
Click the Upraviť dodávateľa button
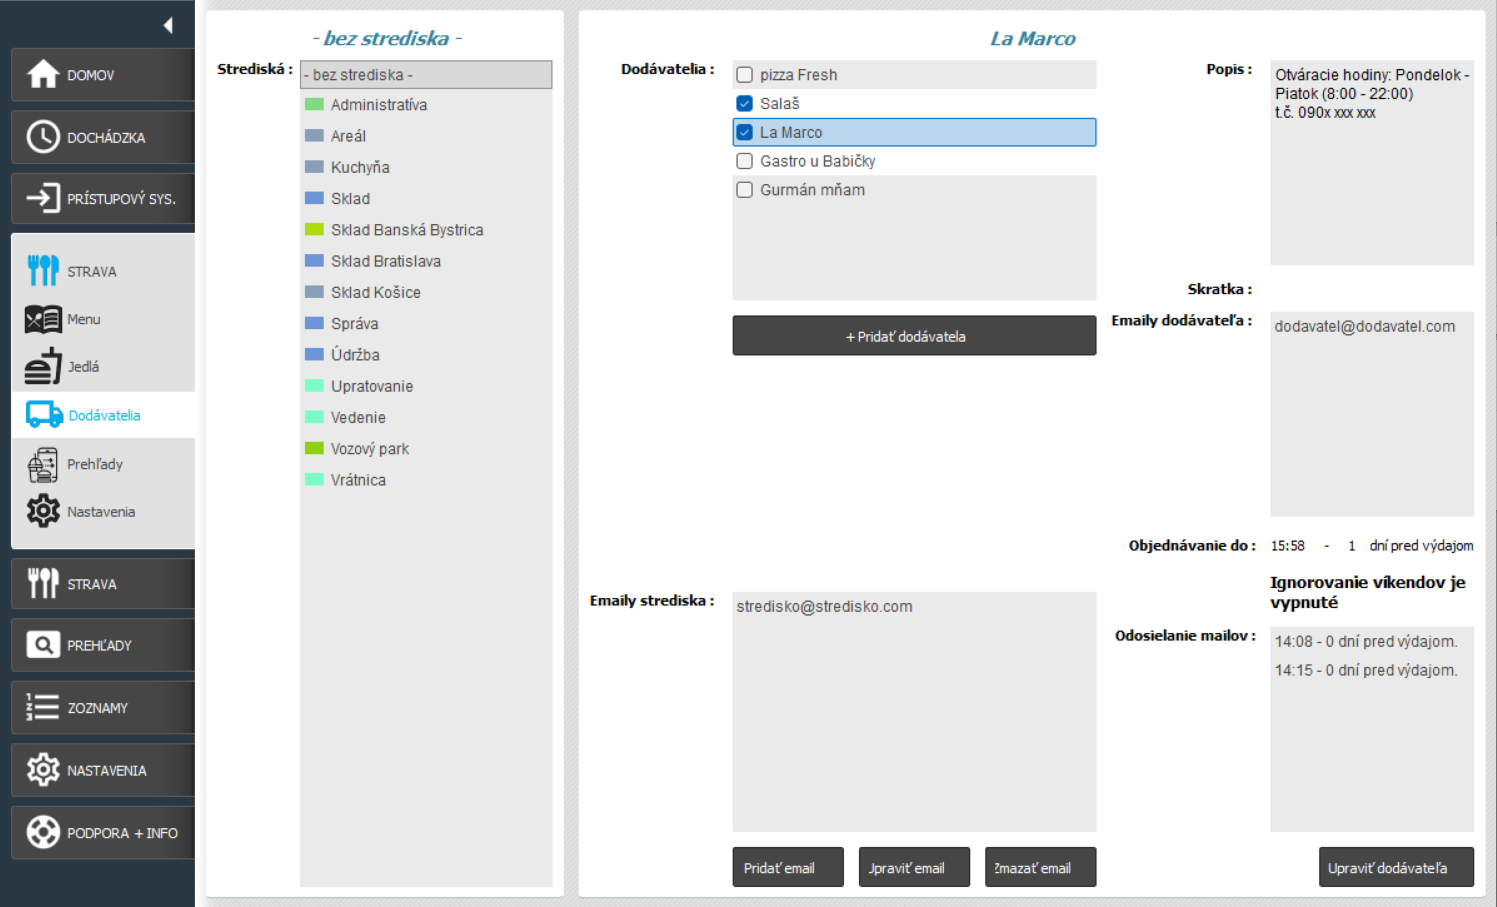1395,868
